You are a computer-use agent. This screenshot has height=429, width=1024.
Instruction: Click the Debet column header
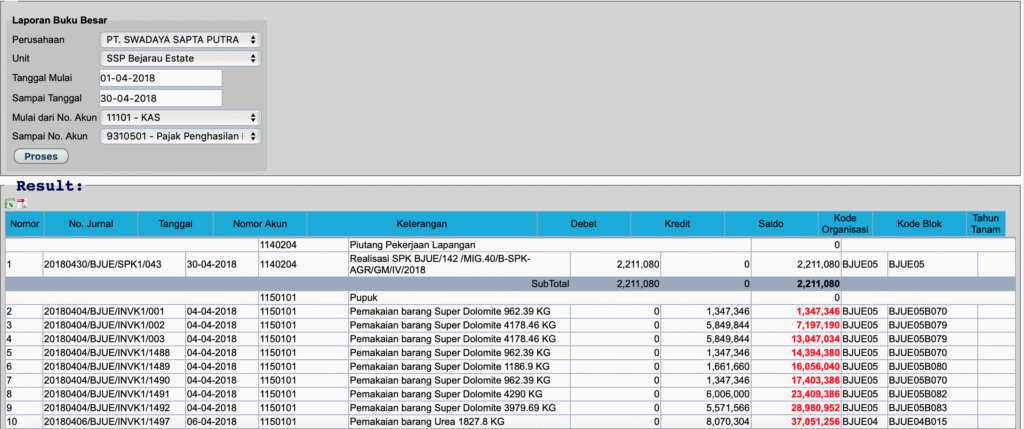pos(584,224)
